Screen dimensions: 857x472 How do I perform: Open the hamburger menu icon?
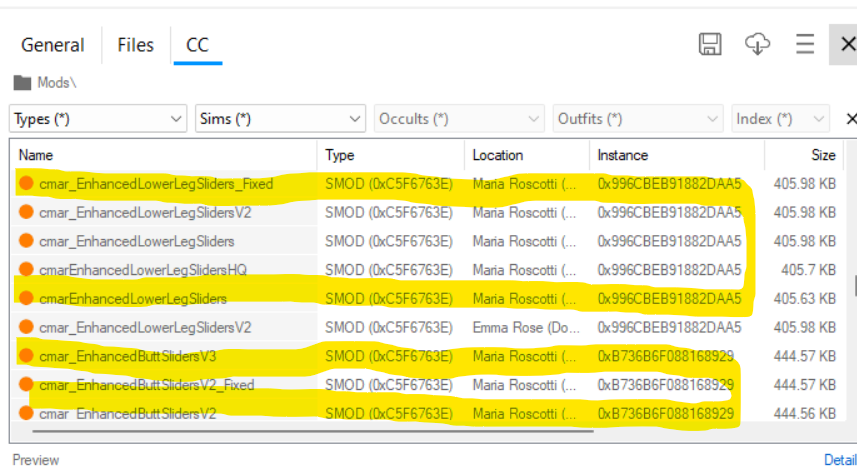(805, 44)
